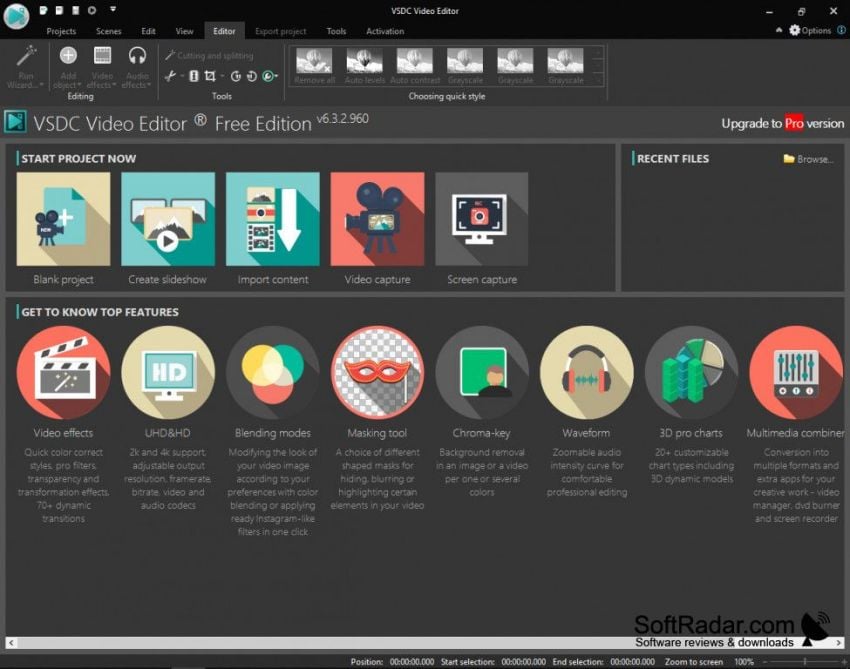Open the Waveform feature icon
850x669 pixels.
click(587, 372)
